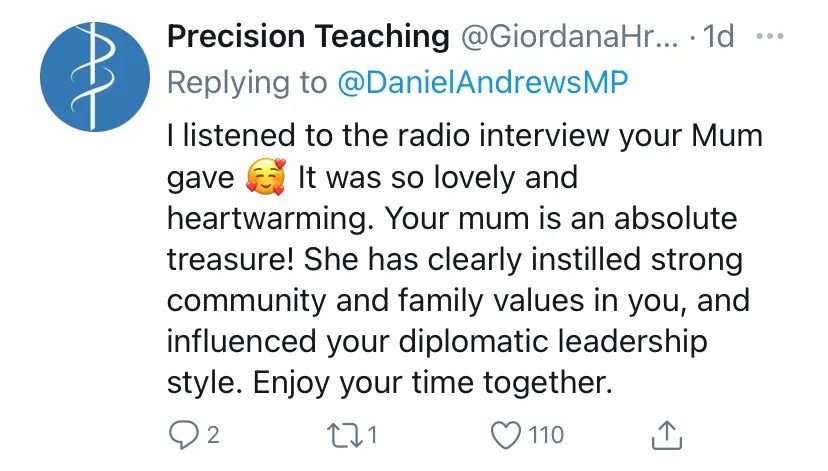This screenshot has height=471, width=828.
Task: Tap the 1d timestamp
Action: coord(719,36)
